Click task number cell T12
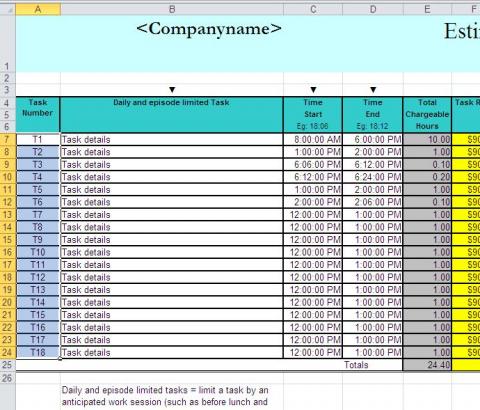The height and width of the screenshot is (410, 480). click(x=38, y=277)
